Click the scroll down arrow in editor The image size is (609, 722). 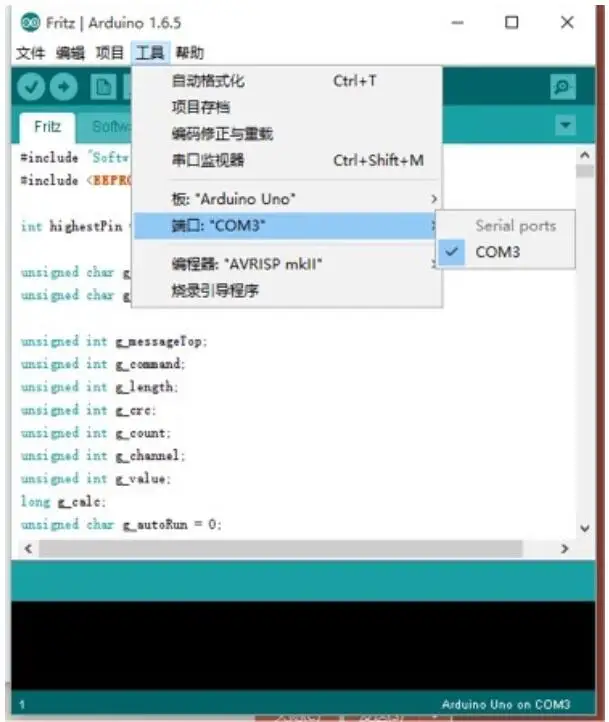coord(585,528)
